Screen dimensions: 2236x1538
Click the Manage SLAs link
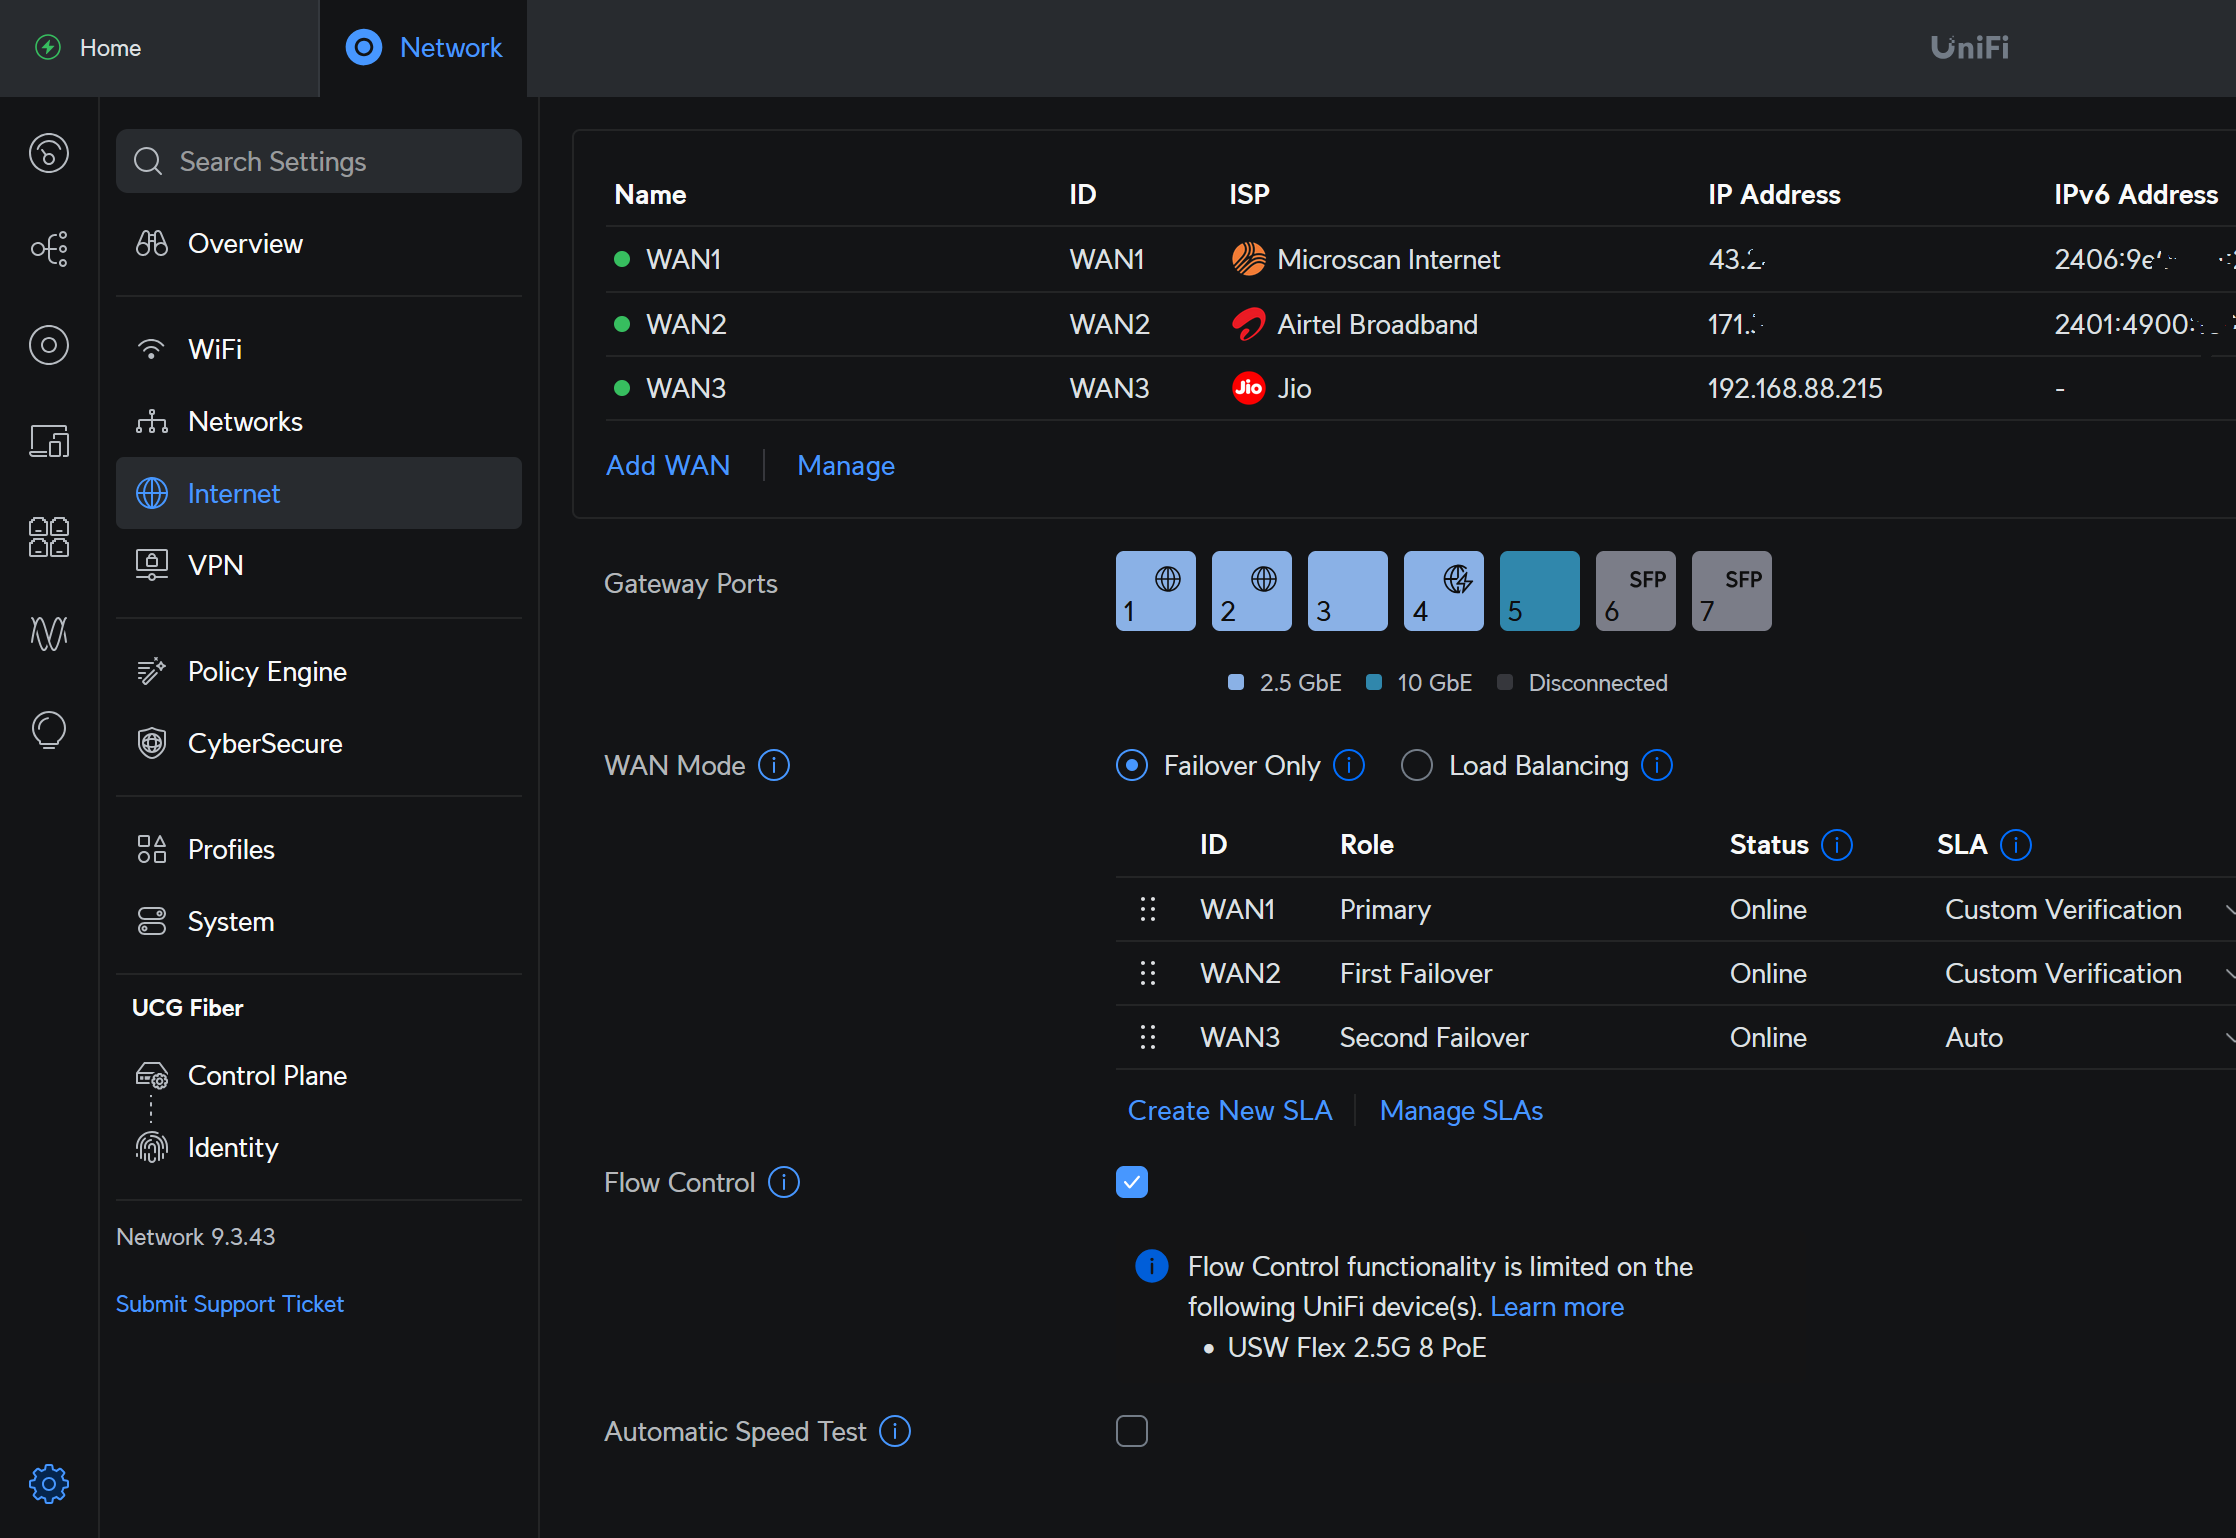point(1461,1110)
